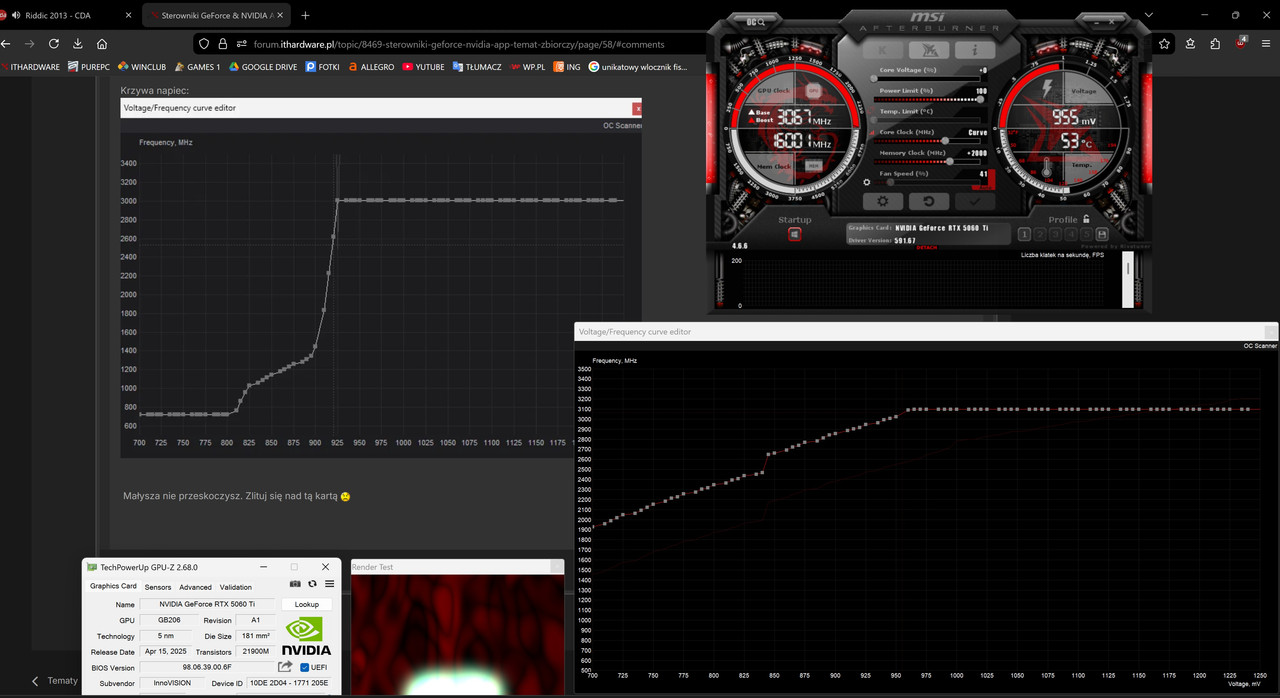Click OC Scanner in lower curve editor
Image resolution: width=1280 pixels, height=698 pixels.
point(1260,346)
